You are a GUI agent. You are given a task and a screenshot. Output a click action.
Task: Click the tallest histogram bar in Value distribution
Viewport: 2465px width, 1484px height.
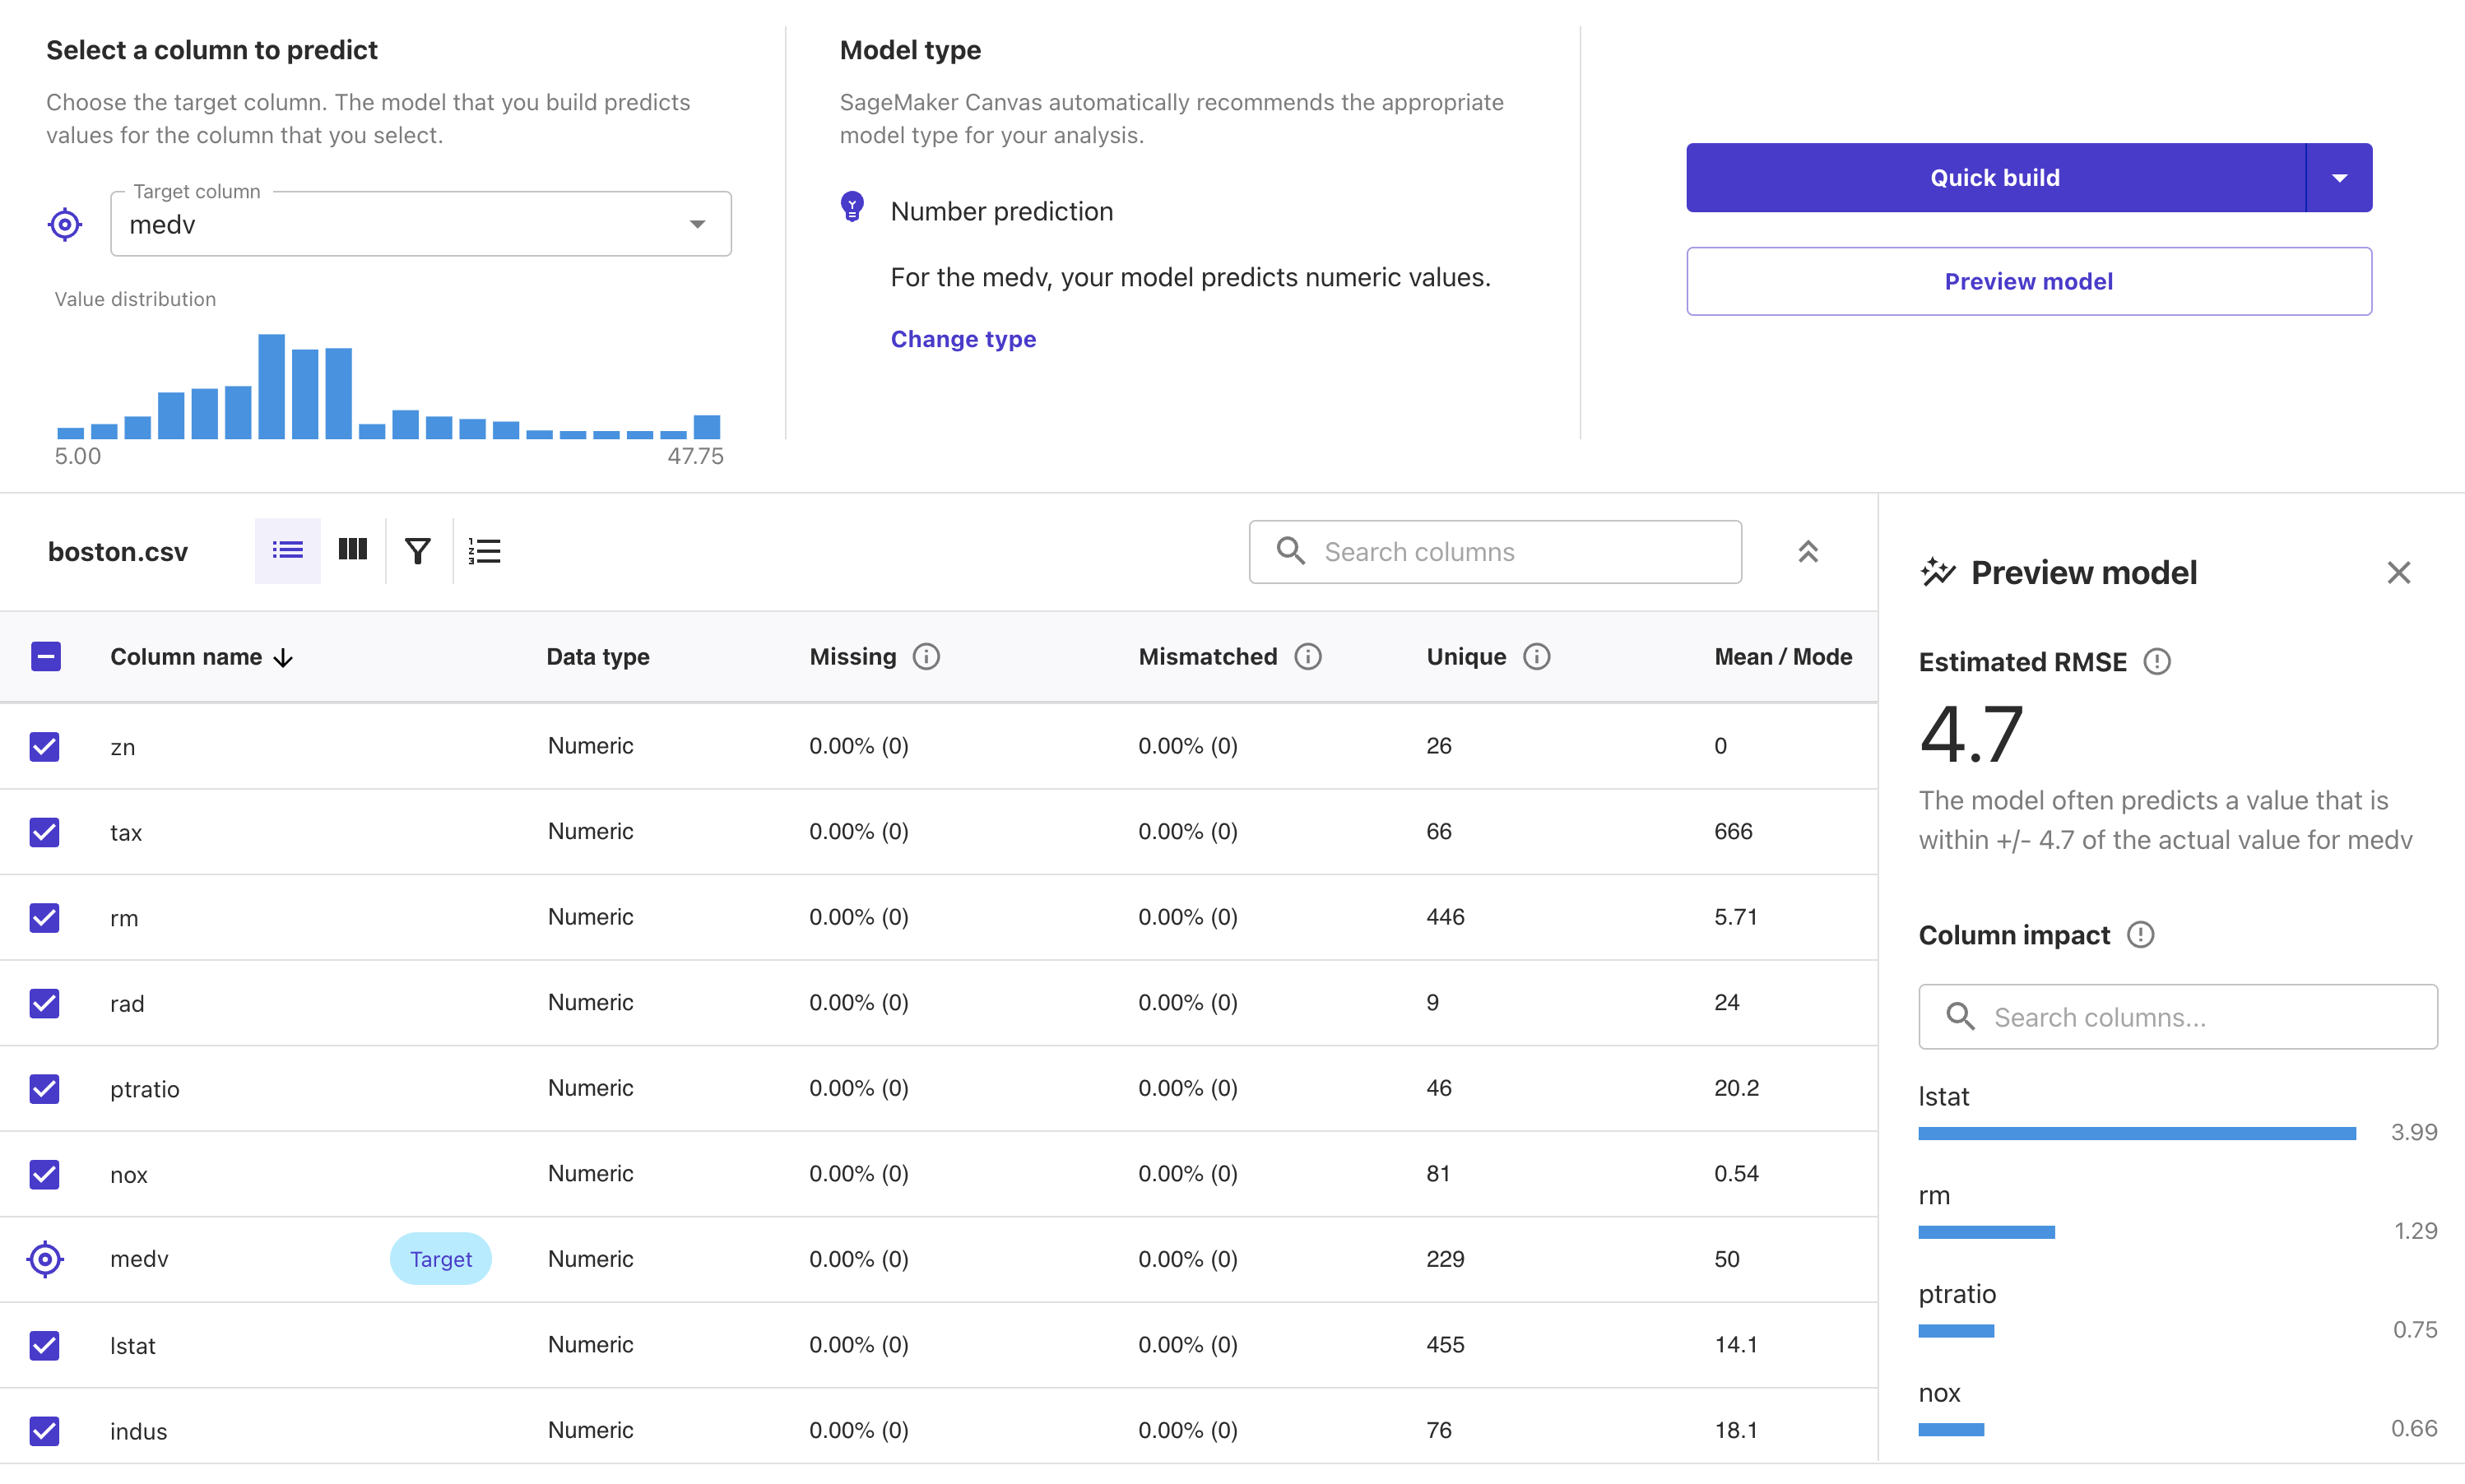pyautogui.click(x=271, y=386)
